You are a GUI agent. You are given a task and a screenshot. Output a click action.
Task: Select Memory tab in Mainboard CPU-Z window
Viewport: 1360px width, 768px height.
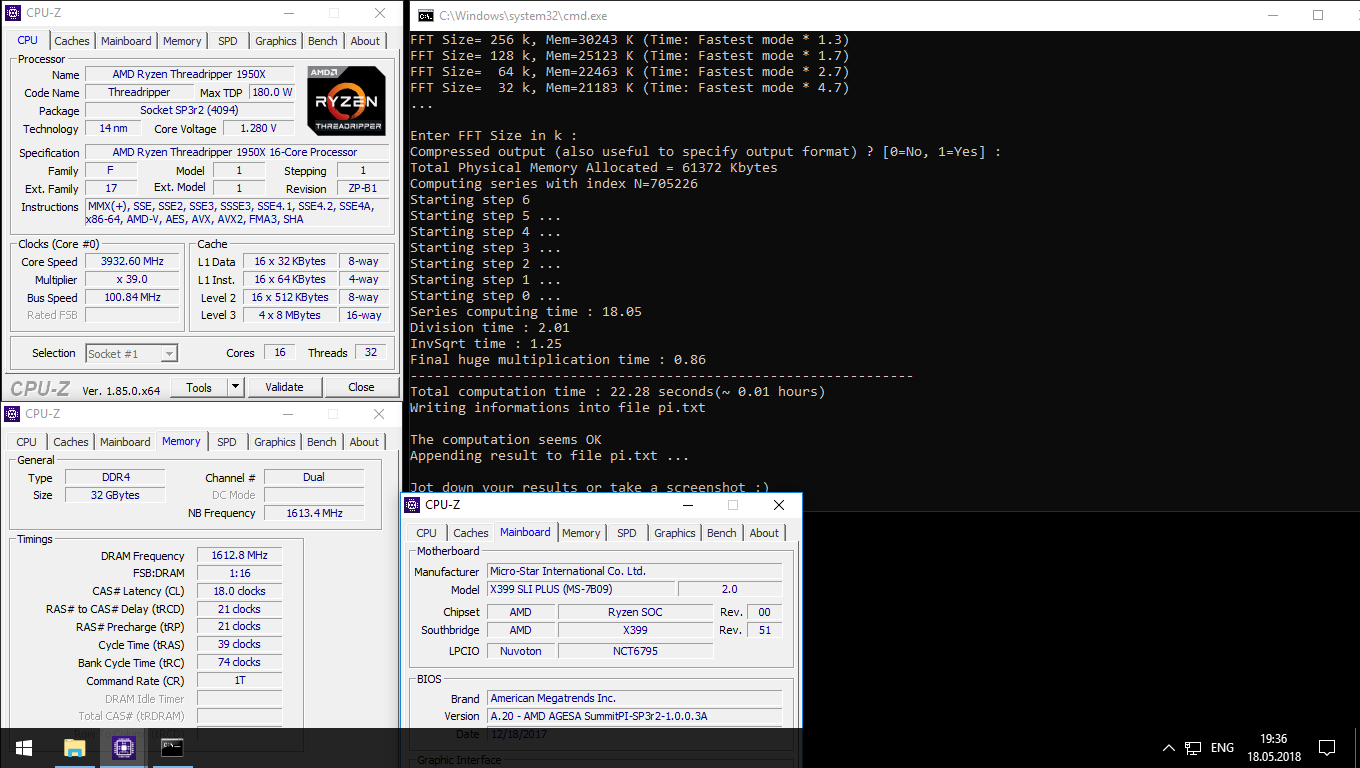click(581, 533)
